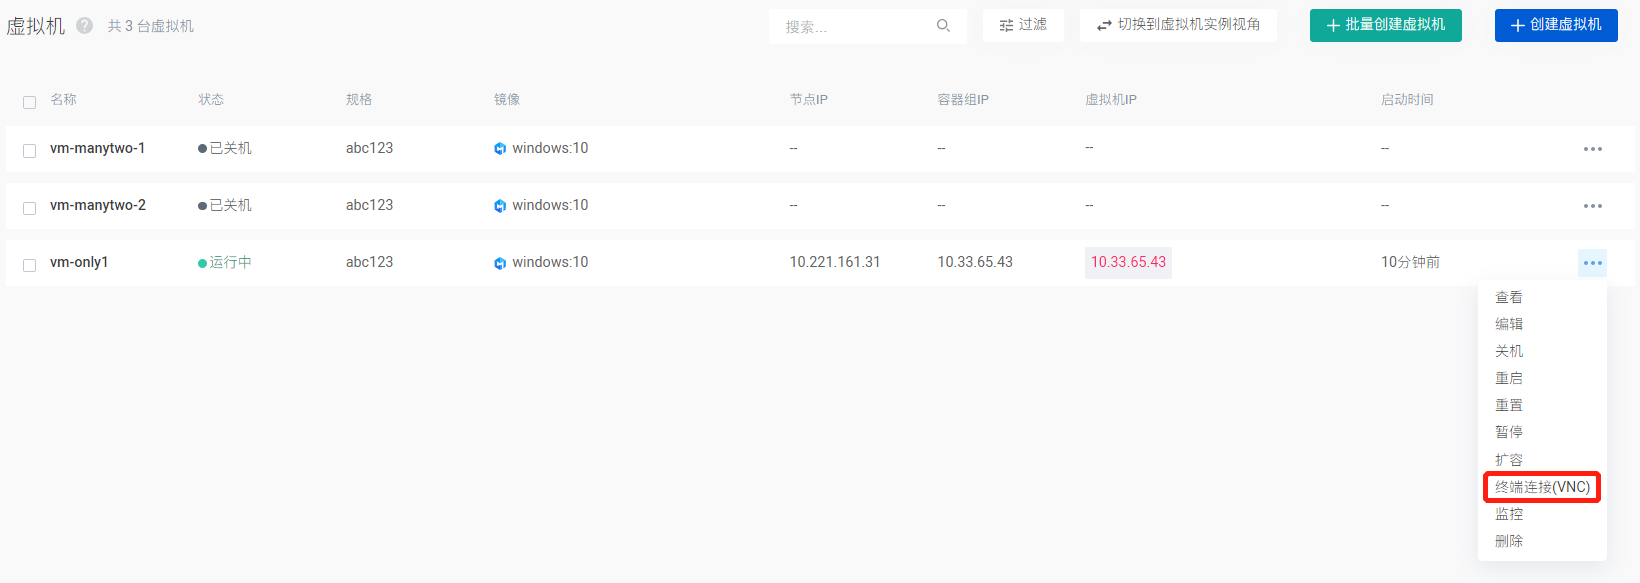Click the windows:10 image icon for vm-manytwo-2
The height and width of the screenshot is (583, 1640).
point(500,206)
